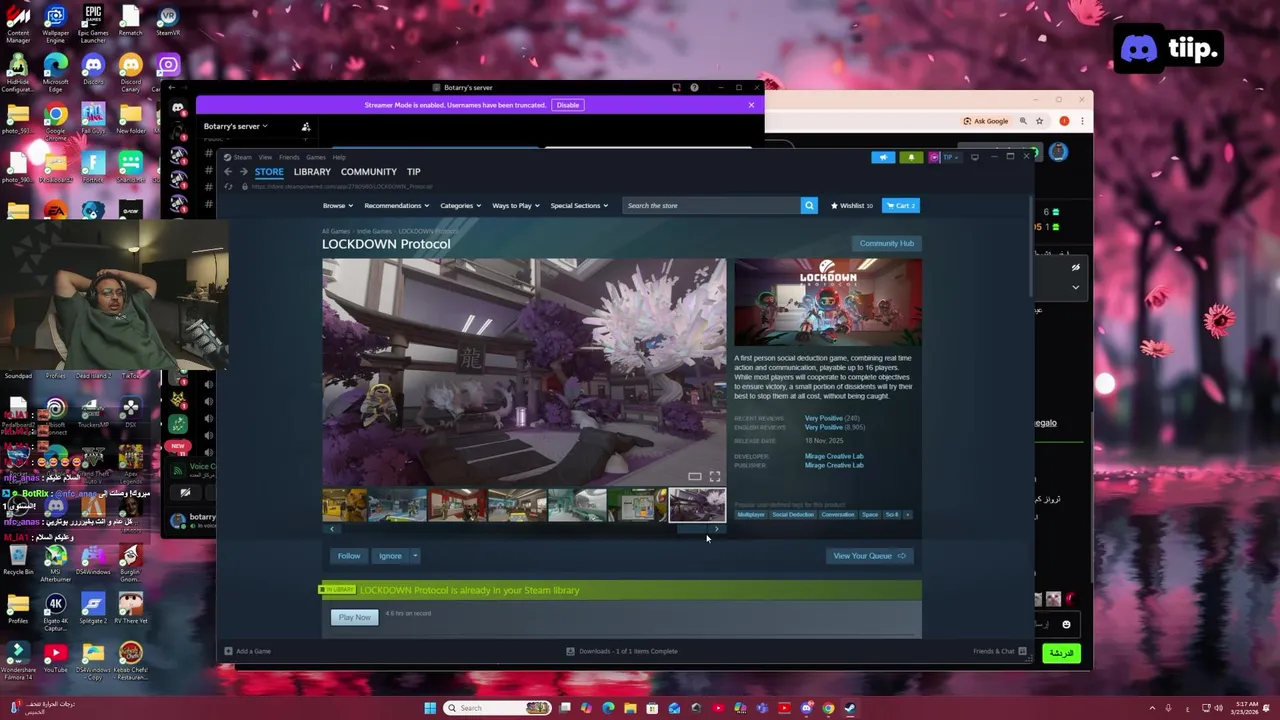Open Steam notifications bell icon
The width and height of the screenshot is (1280, 720).
pos(911,157)
